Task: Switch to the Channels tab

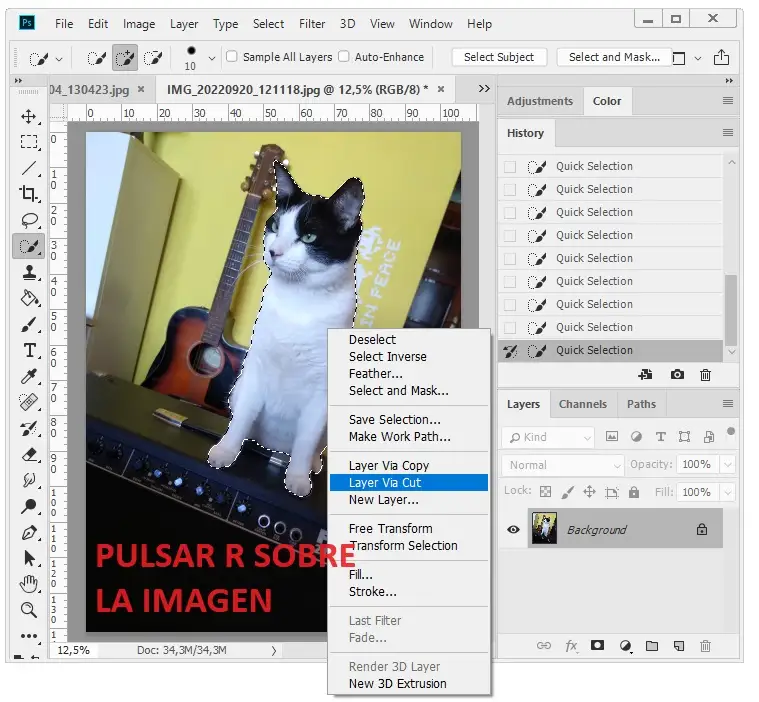Action: pos(583,404)
